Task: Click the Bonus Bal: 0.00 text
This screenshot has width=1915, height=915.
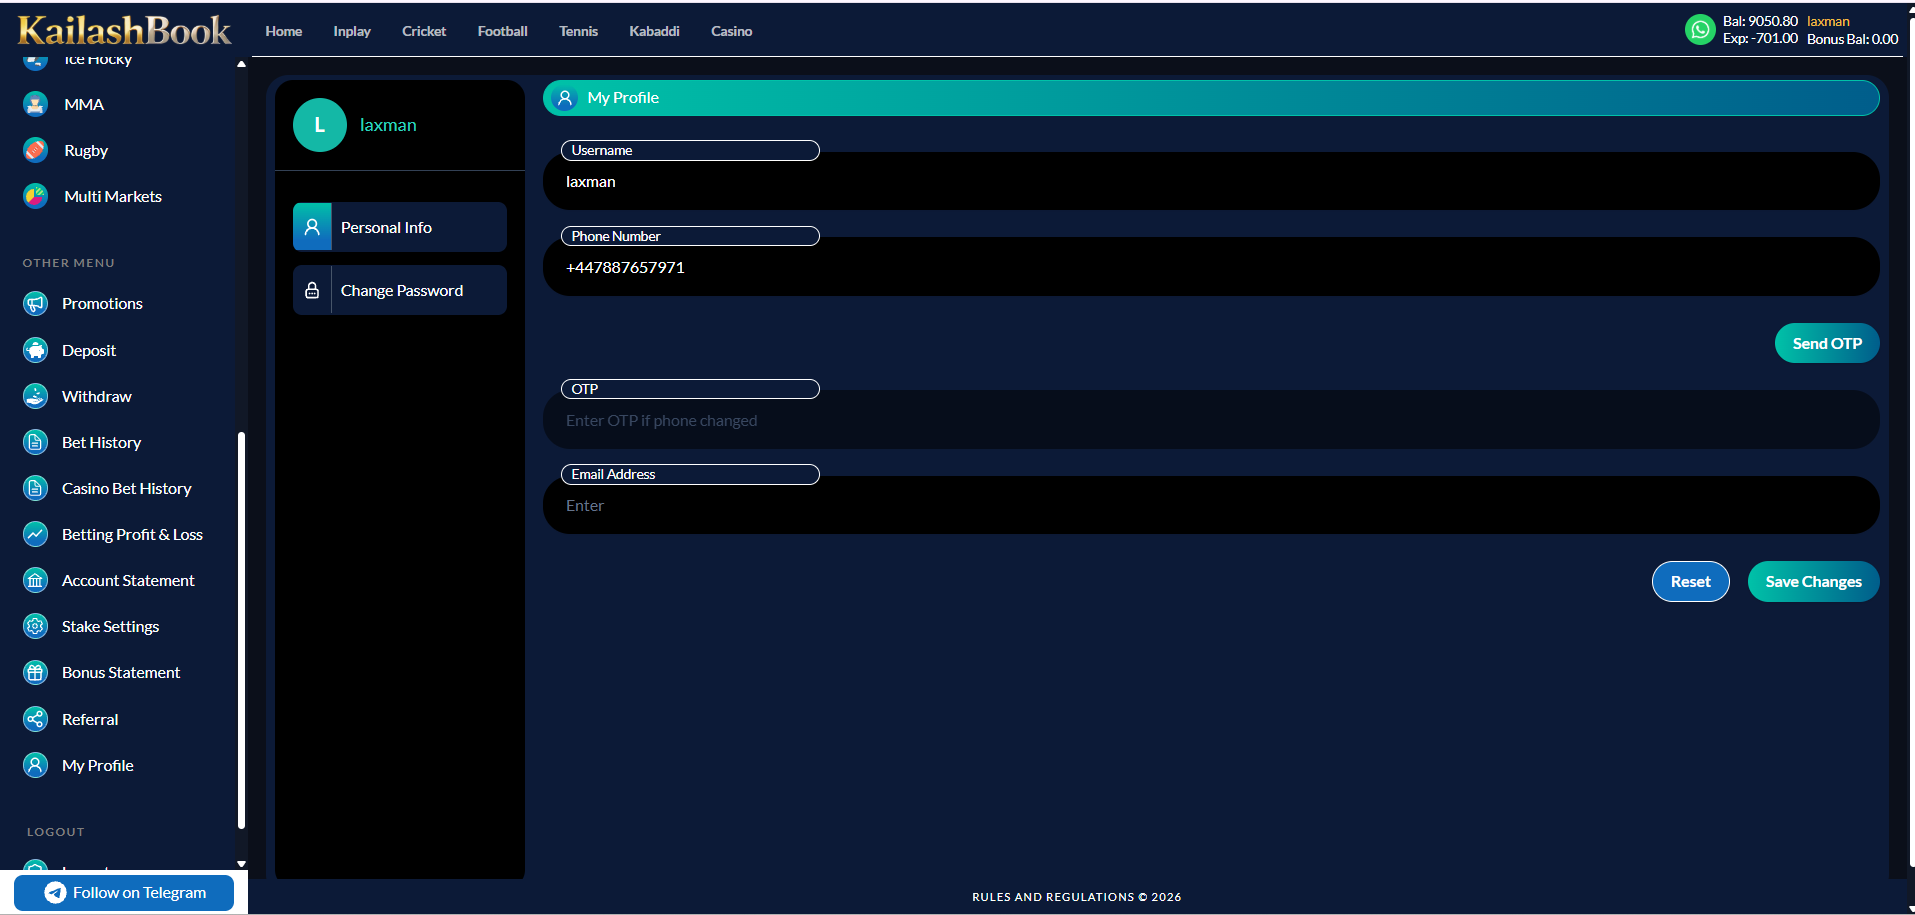Action: pos(1852,39)
